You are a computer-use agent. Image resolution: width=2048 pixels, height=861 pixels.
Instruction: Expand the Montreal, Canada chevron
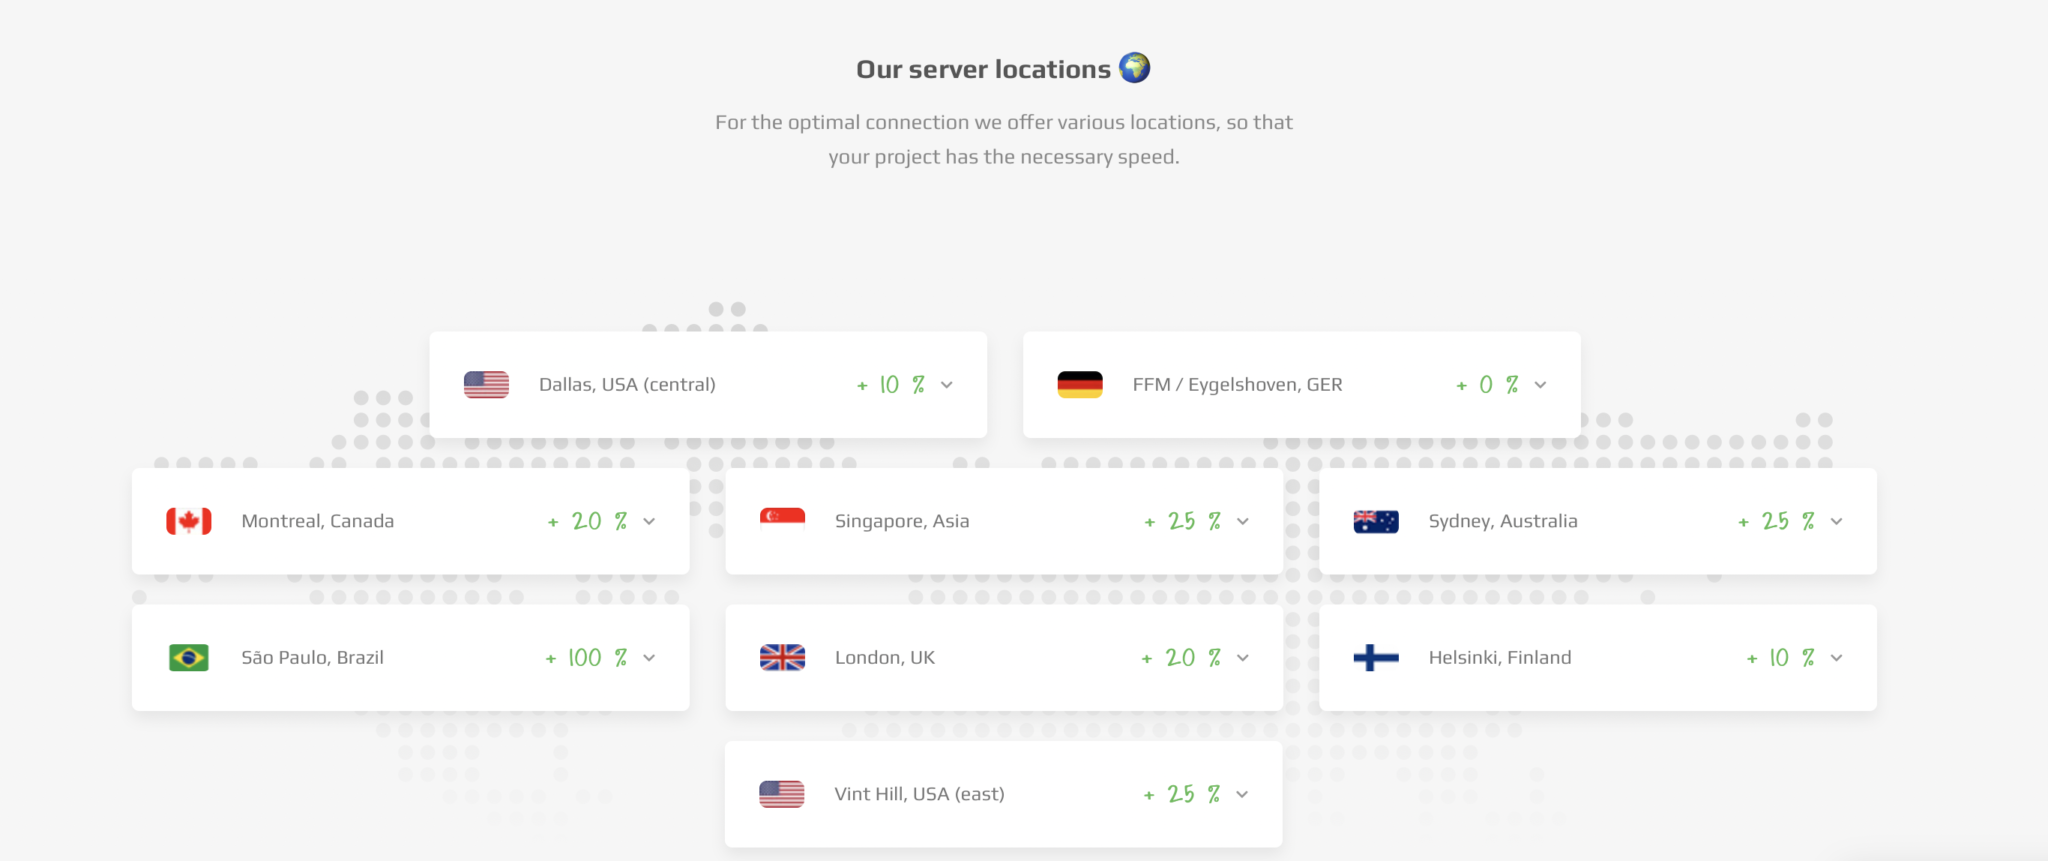649,521
